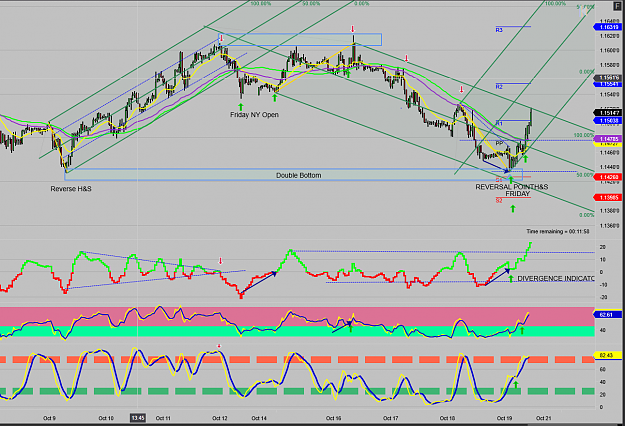This screenshot has width=625, height=426.
Task: Click the F button in top-right corner
Action: (x=618, y=6)
